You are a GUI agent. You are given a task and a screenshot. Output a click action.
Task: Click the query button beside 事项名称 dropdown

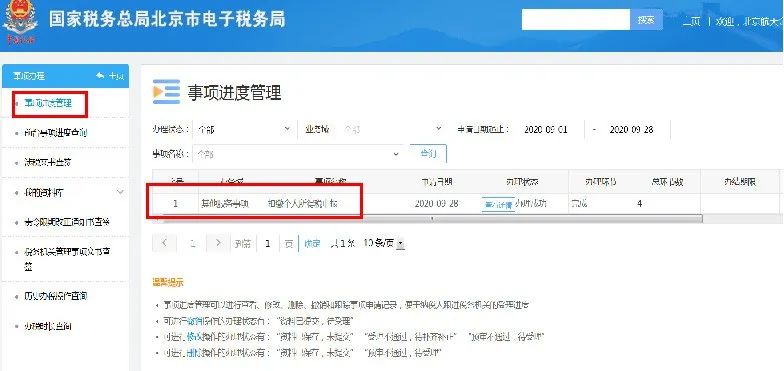tap(428, 154)
